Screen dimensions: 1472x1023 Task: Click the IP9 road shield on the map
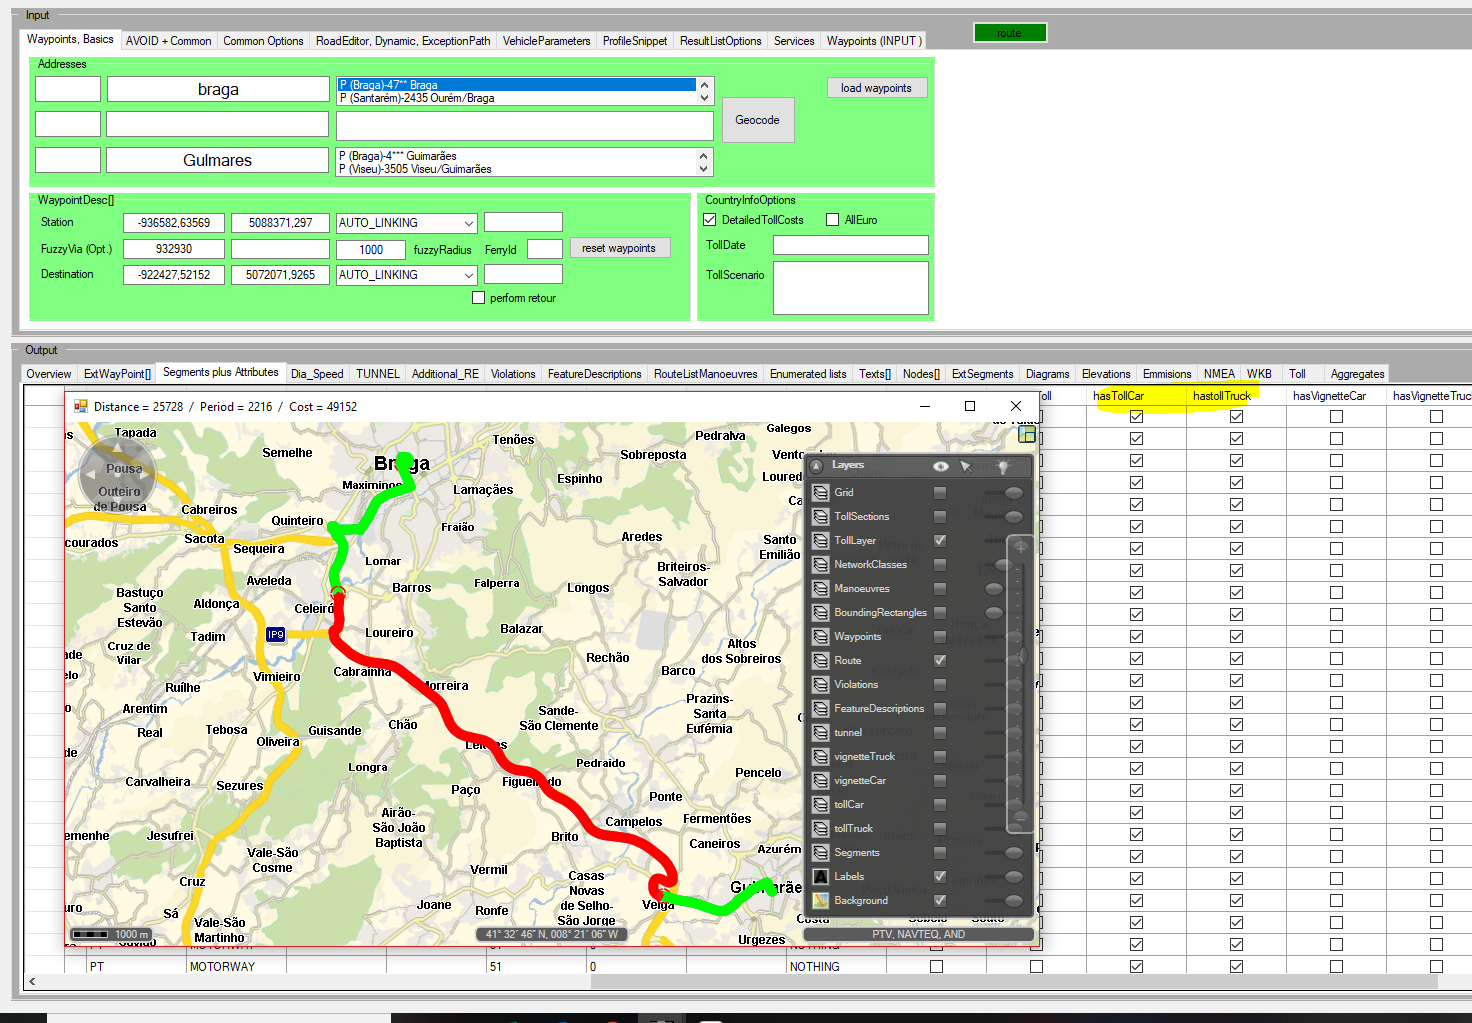(x=275, y=634)
